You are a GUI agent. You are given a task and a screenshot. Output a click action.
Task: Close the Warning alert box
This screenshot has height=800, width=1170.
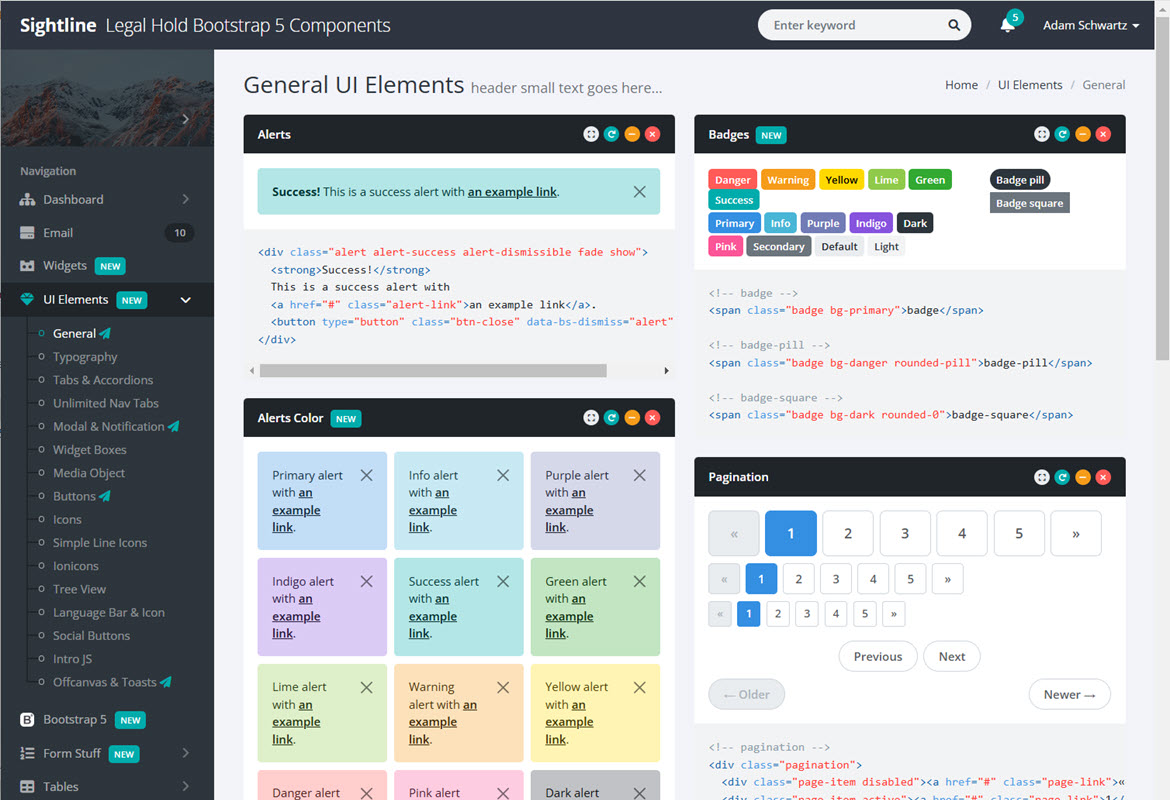503,687
